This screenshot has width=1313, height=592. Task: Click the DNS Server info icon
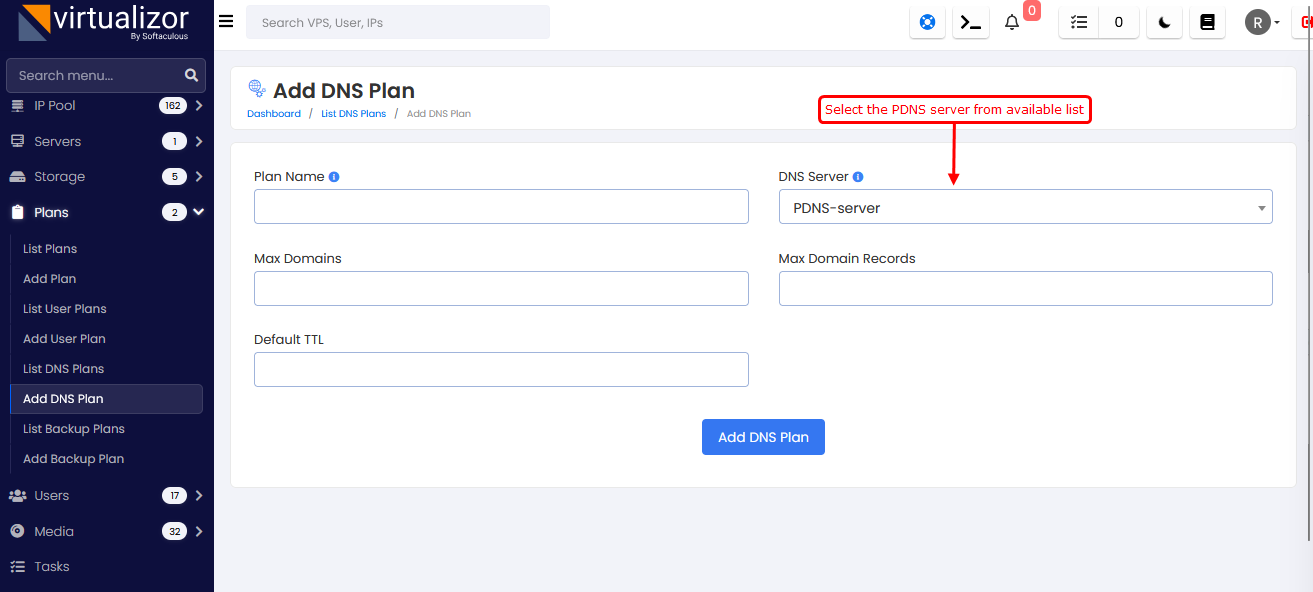tap(858, 177)
